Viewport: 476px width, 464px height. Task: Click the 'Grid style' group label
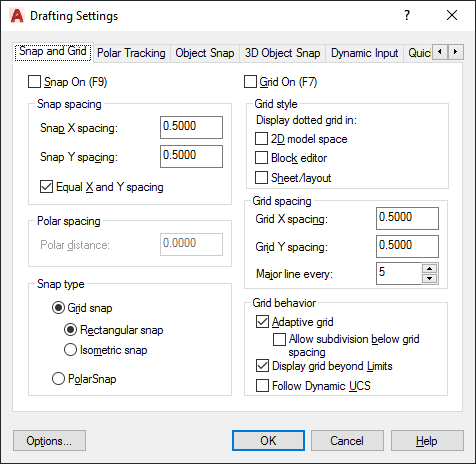[x=276, y=104]
